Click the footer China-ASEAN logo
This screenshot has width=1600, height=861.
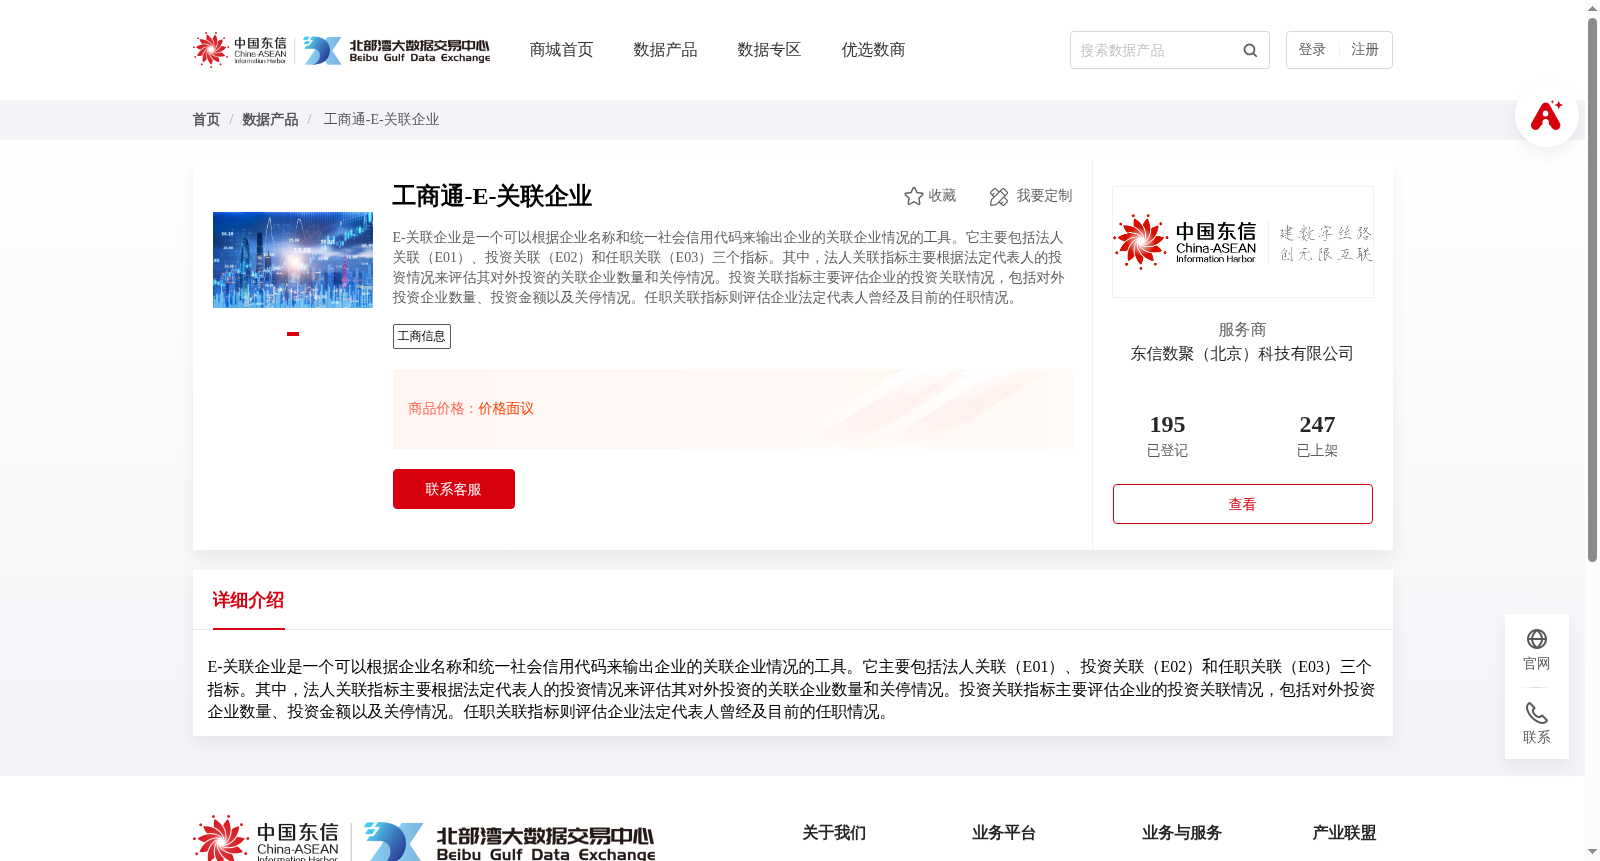tap(266, 839)
